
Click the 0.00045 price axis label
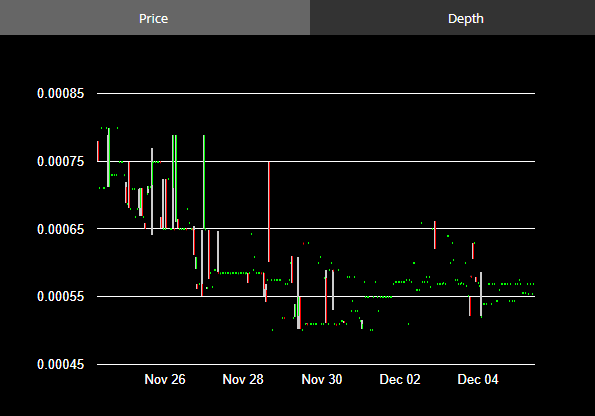[x=60, y=364]
